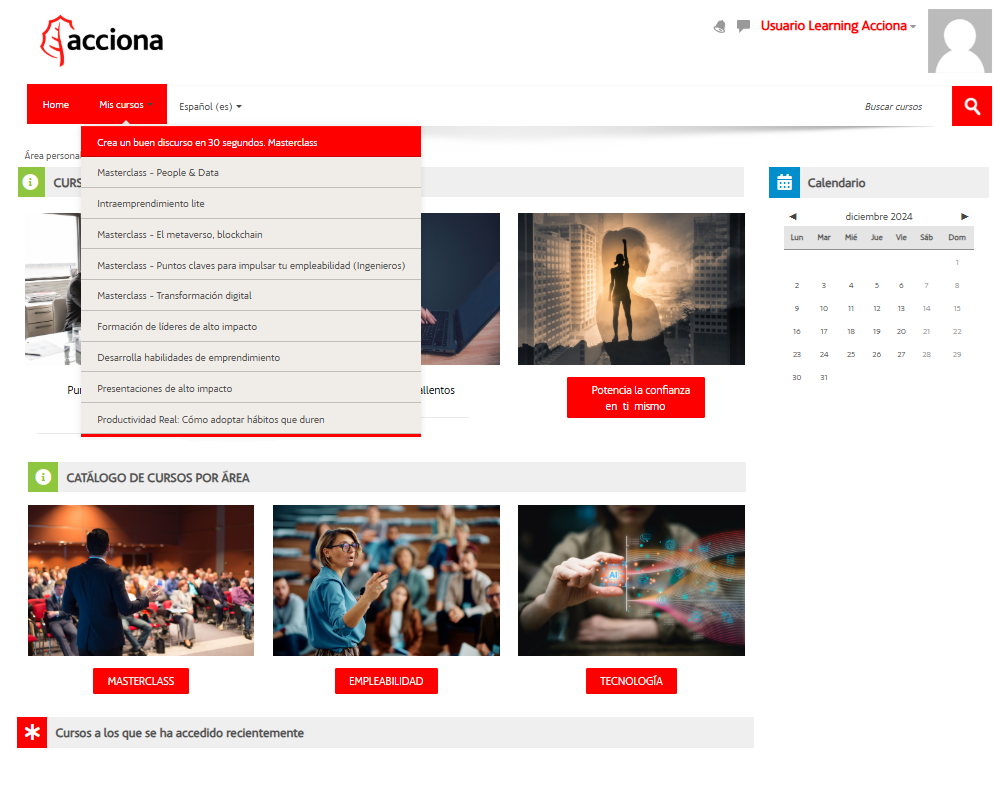1000x801 pixels.
Task: Open the Mis cursos menu
Action: (121, 105)
